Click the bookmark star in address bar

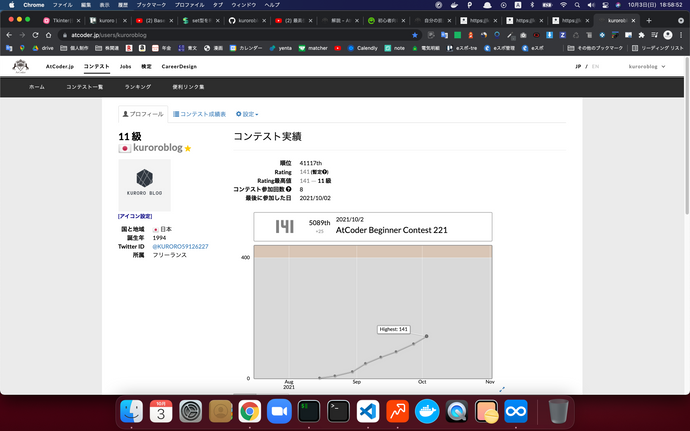pos(415,35)
